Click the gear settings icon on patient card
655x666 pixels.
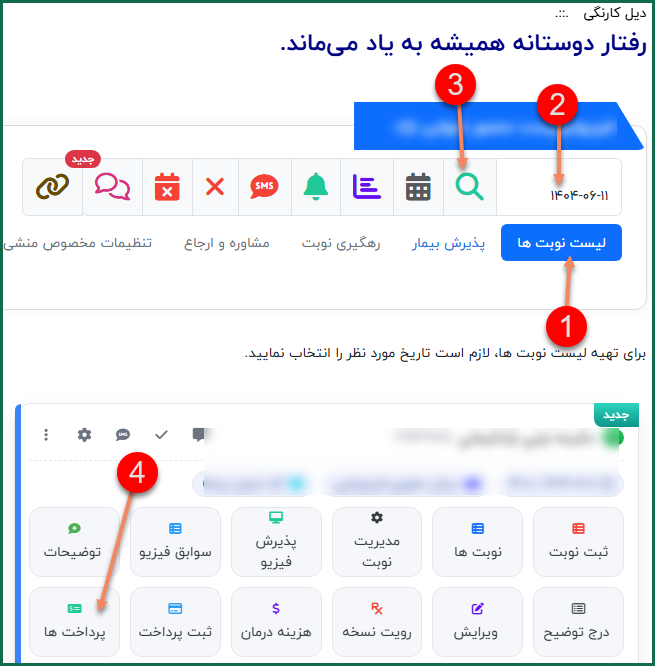coord(84,435)
